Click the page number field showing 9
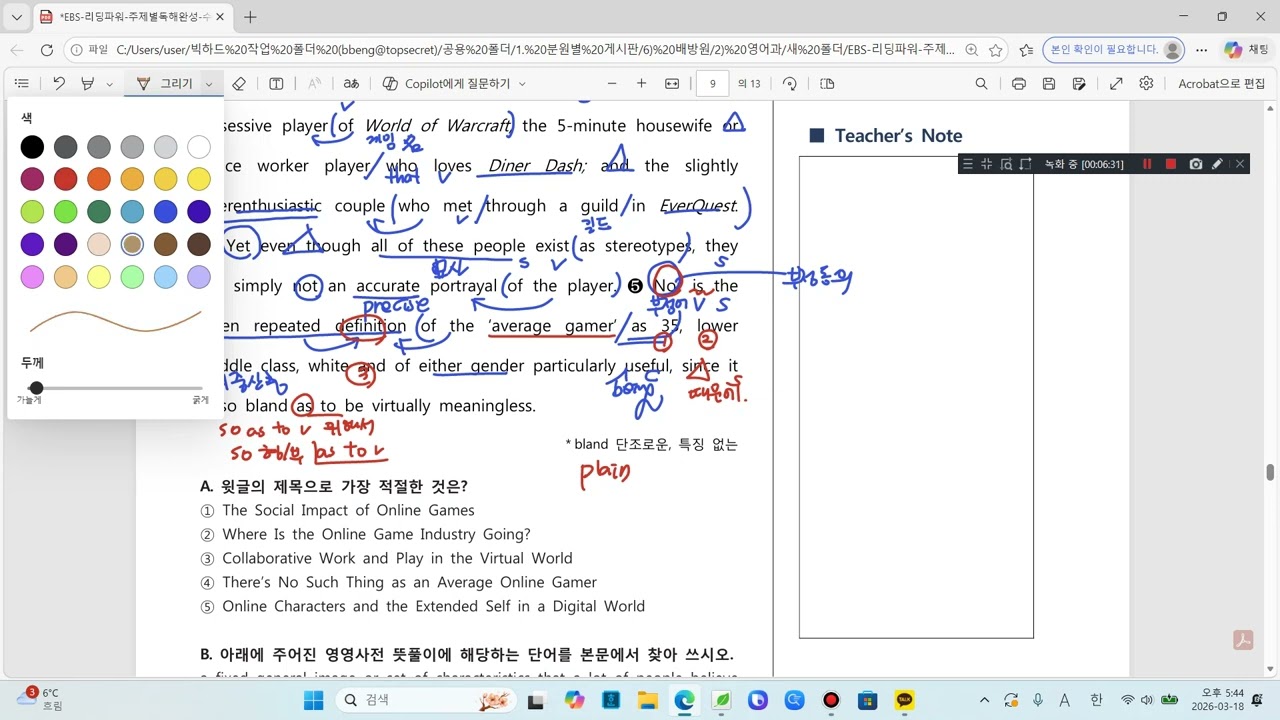The width and height of the screenshot is (1280, 720). click(x=713, y=84)
